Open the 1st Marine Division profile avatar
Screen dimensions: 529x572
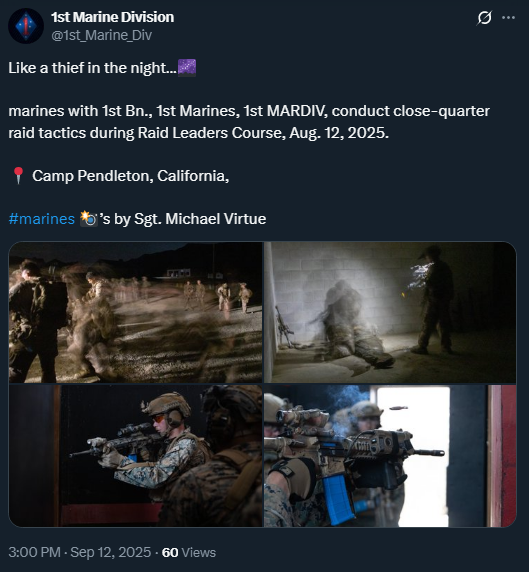click(x=26, y=26)
